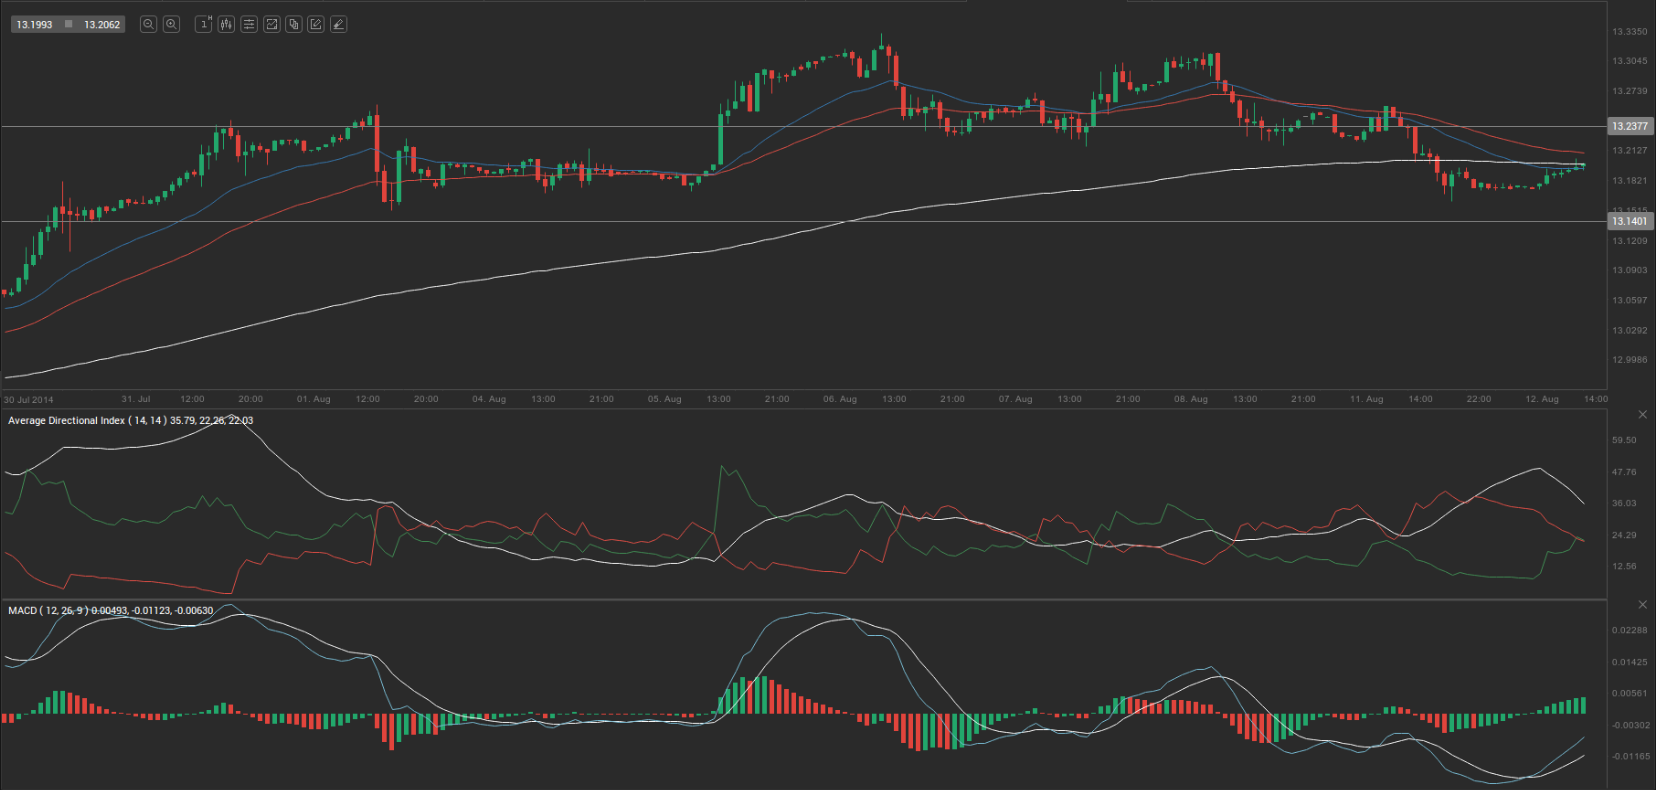Open chart settings sliders icon

coord(249,24)
